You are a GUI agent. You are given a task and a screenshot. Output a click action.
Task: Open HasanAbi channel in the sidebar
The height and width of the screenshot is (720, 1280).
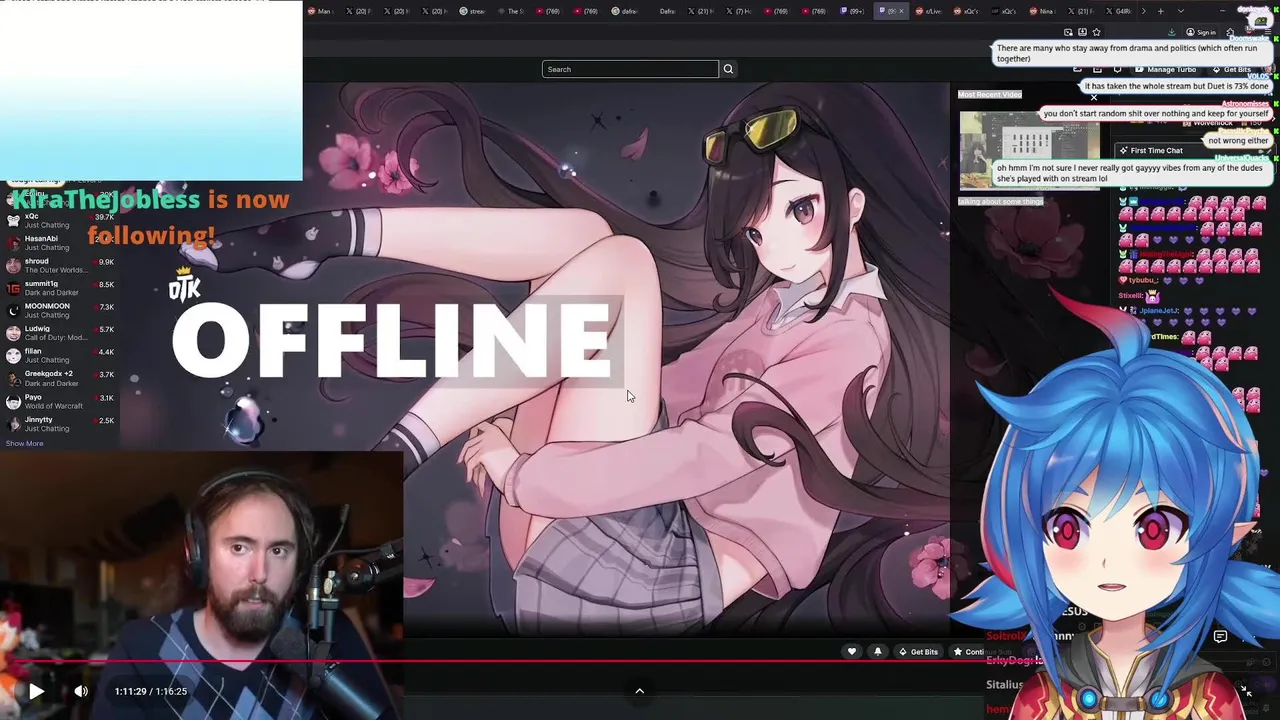pos(60,243)
